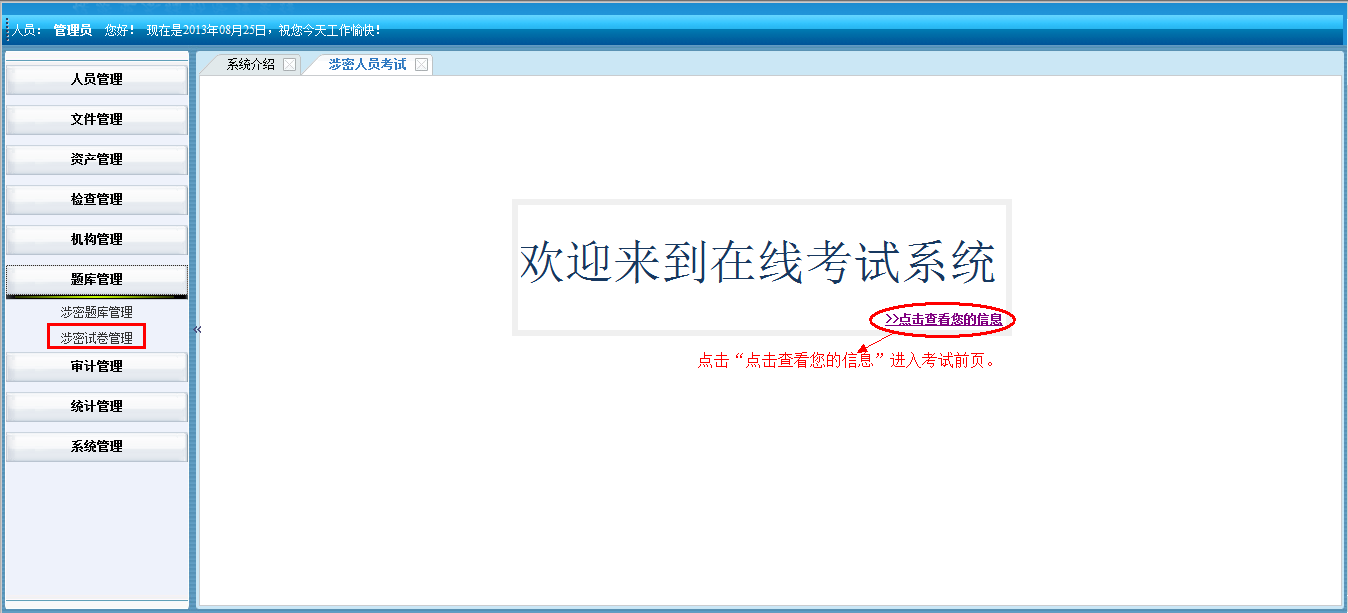
Task: Open 涉密题库管理 in the sidebar
Action: coord(96,312)
